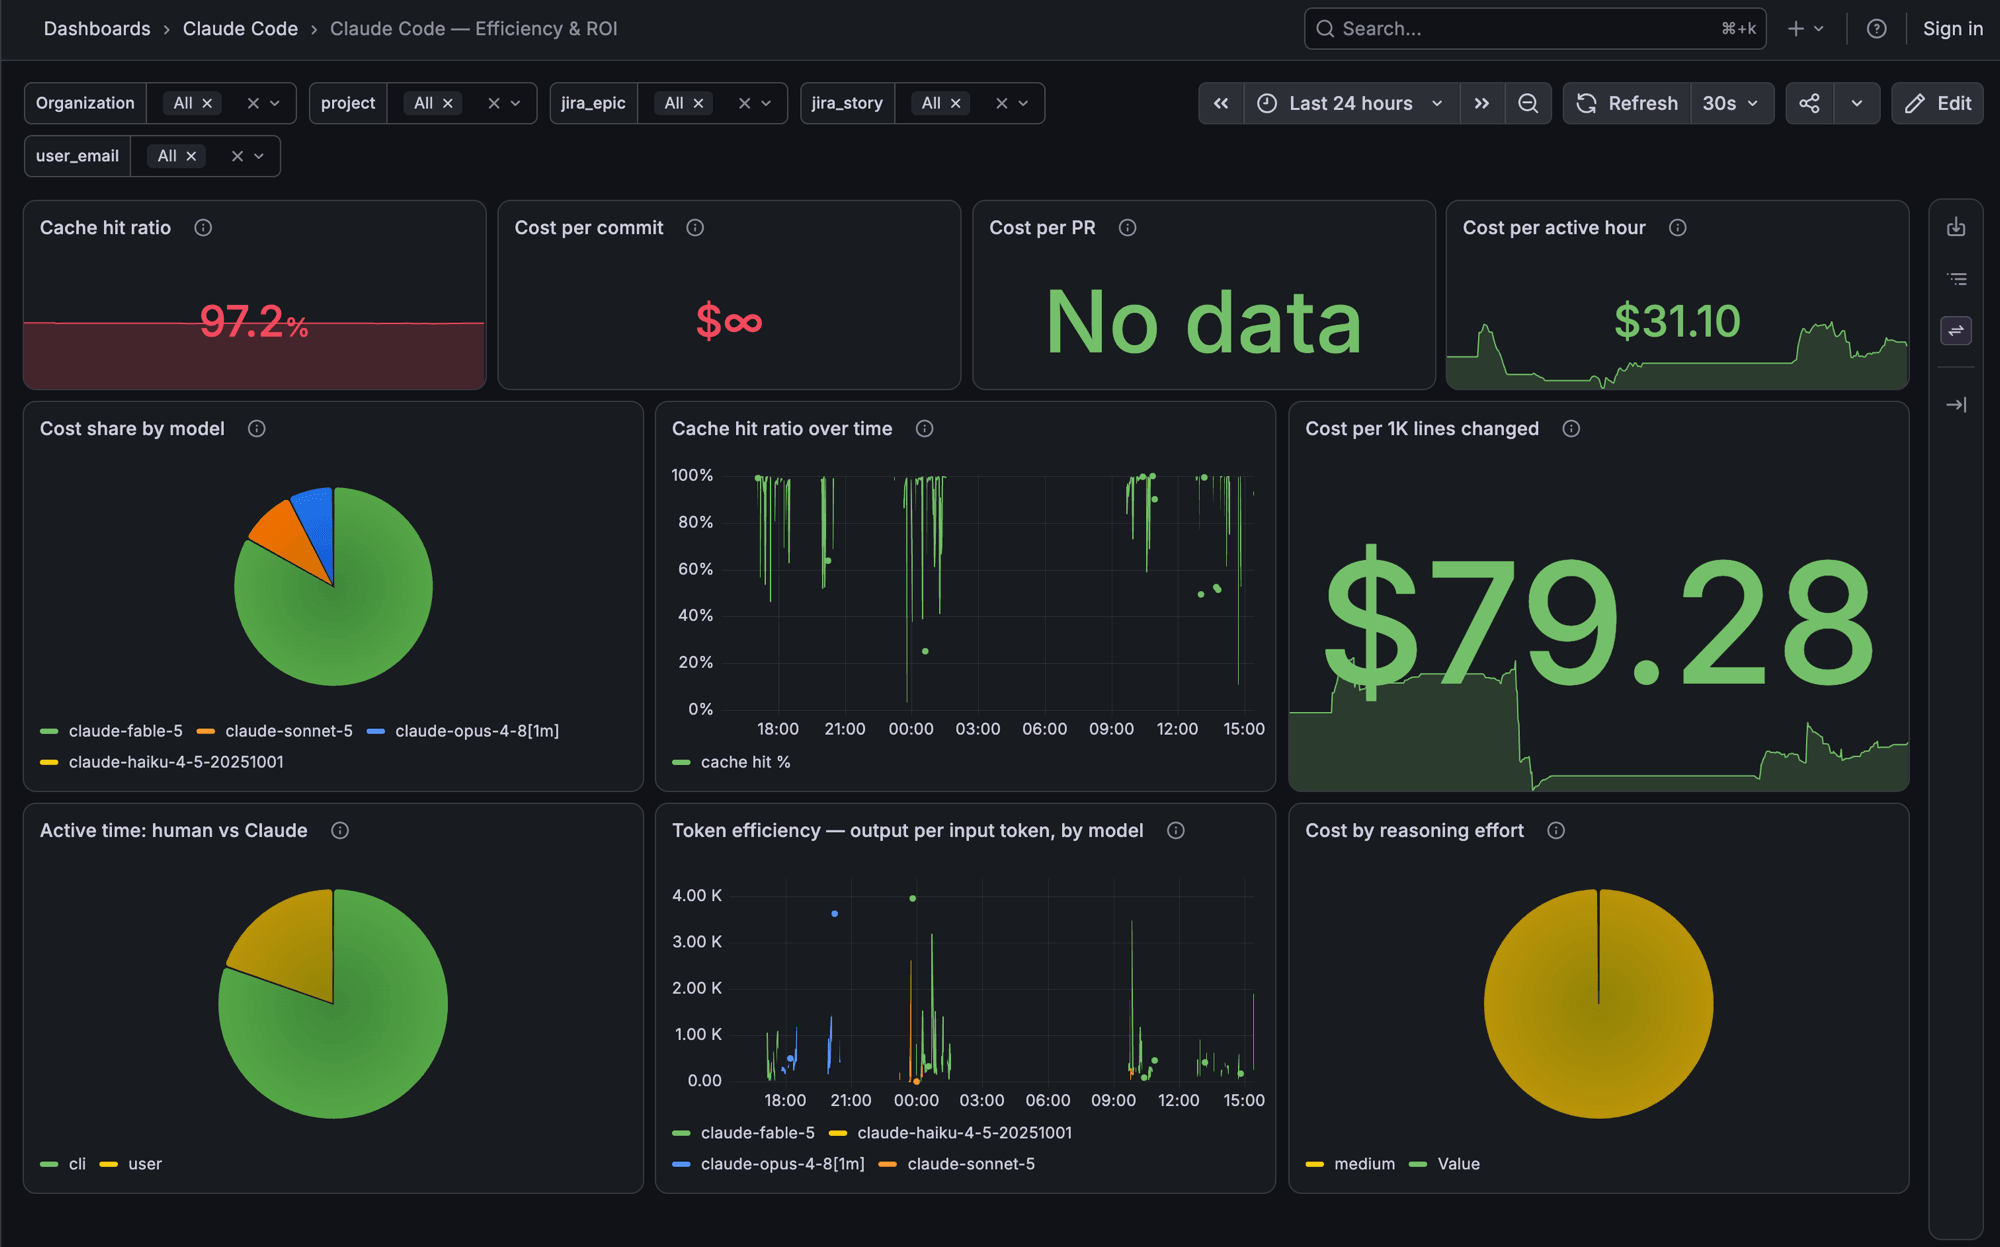Show info for Active time: human vs Claude
Viewport: 2000px width, 1247px height.
(x=340, y=831)
